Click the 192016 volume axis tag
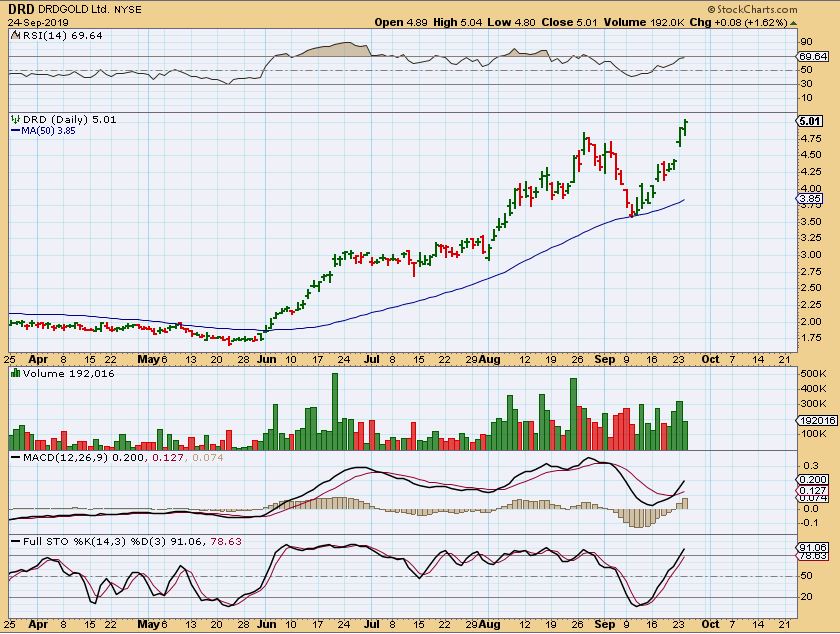840x634 pixels. point(816,421)
